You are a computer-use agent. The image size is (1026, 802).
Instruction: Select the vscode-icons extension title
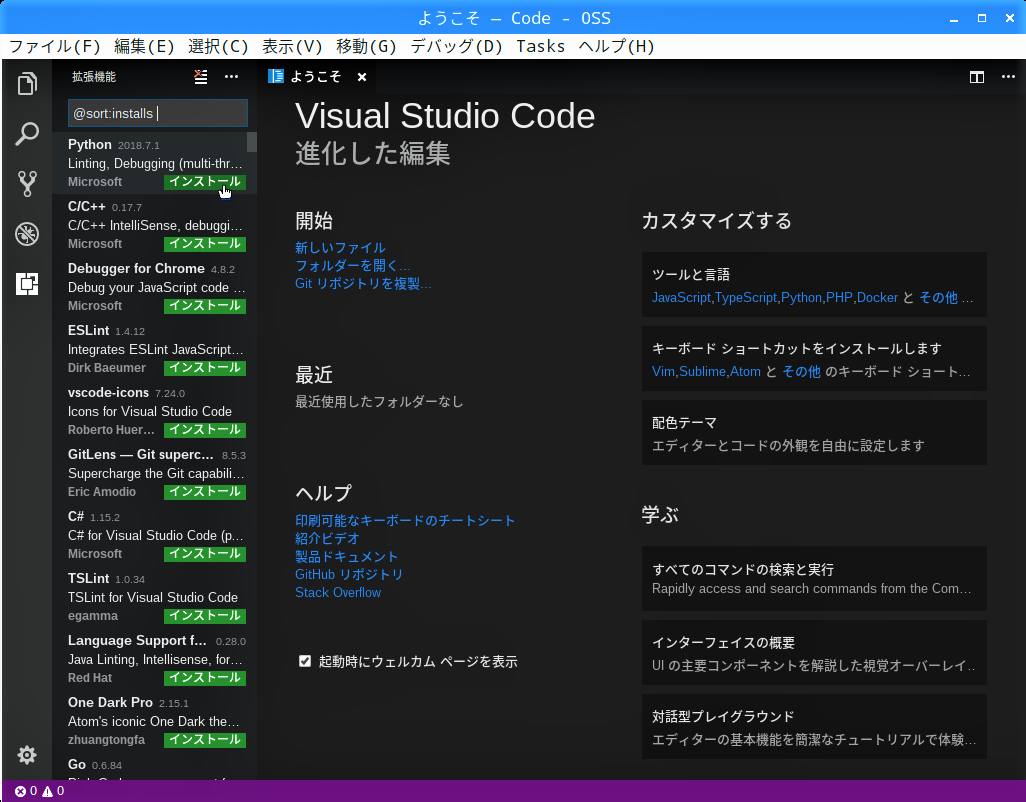tap(109, 392)
